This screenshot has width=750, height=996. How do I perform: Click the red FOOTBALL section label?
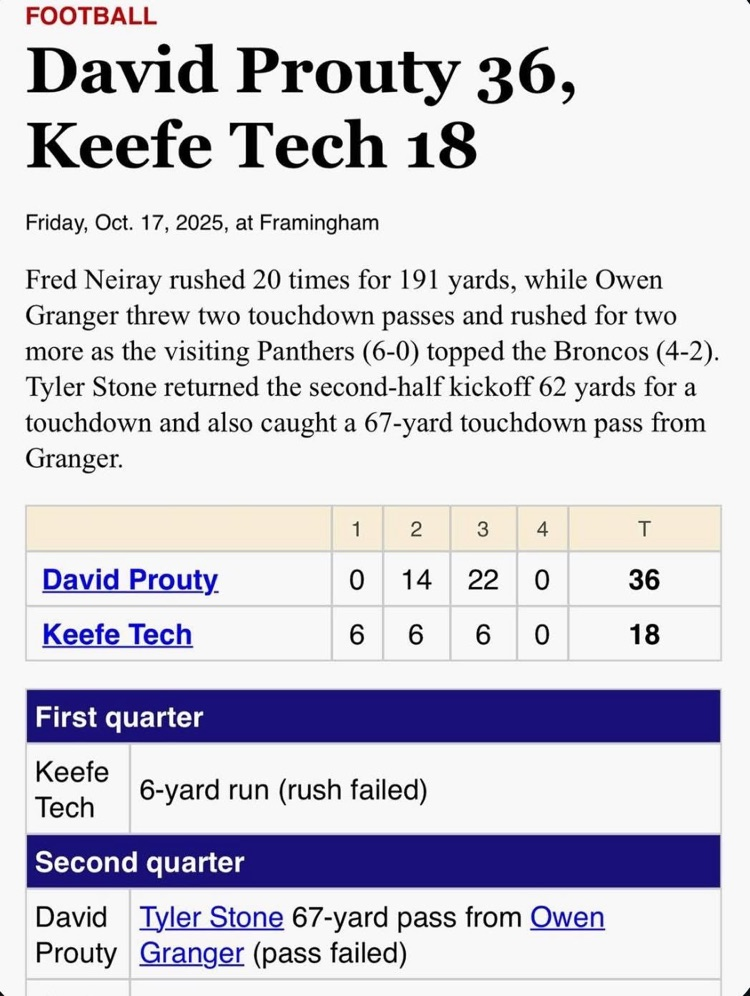click(x=91, y=16)
